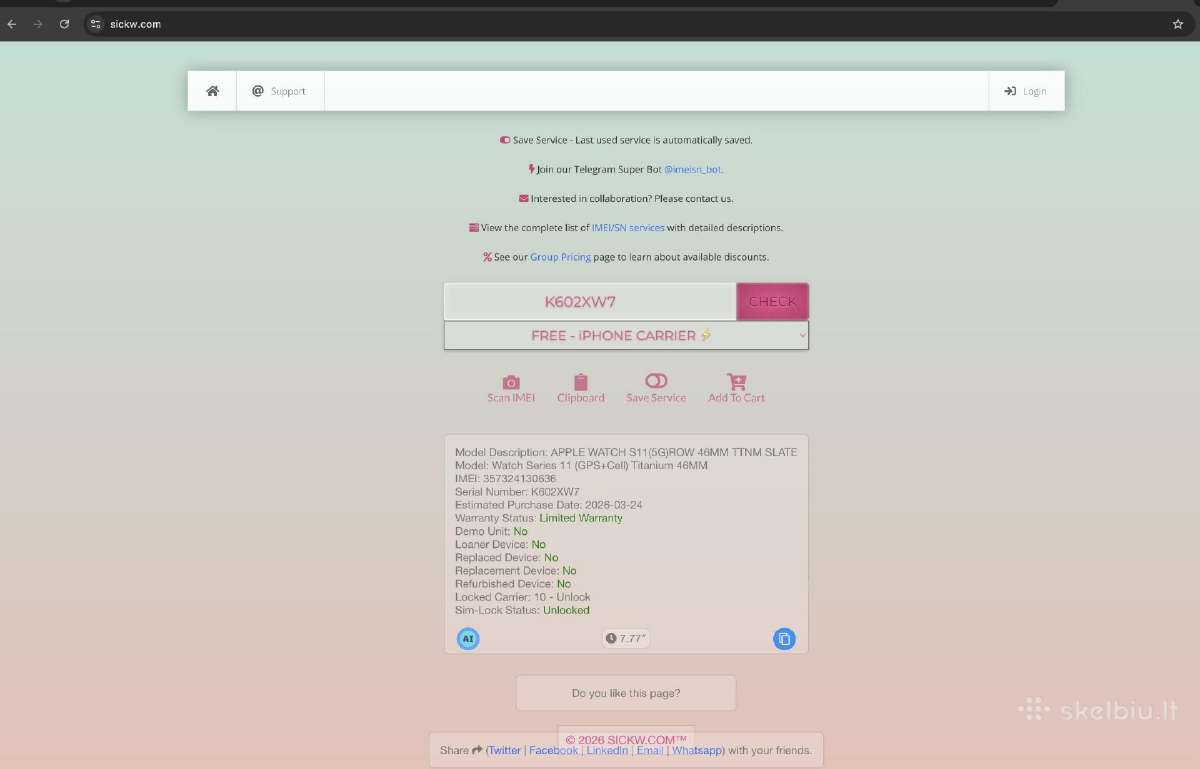Image resolution: width=1200 pixels, height=769 pixels.
Task: Open the Group Pricing page link
Action: pos(560,257)
